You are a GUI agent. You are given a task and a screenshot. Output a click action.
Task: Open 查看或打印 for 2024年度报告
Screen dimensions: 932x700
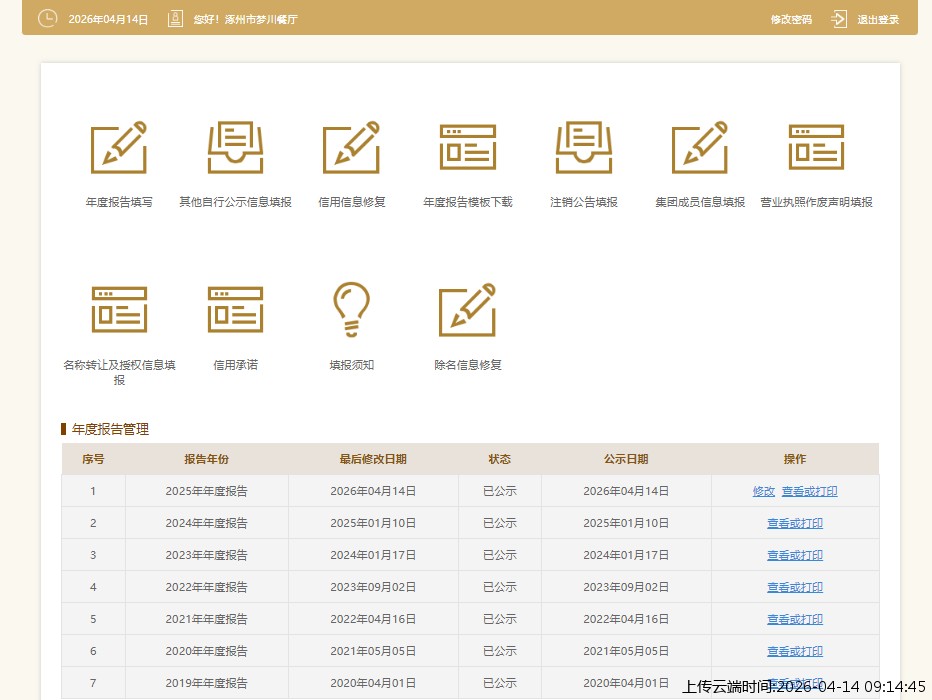pyautogui.click(x=795, y=523)
